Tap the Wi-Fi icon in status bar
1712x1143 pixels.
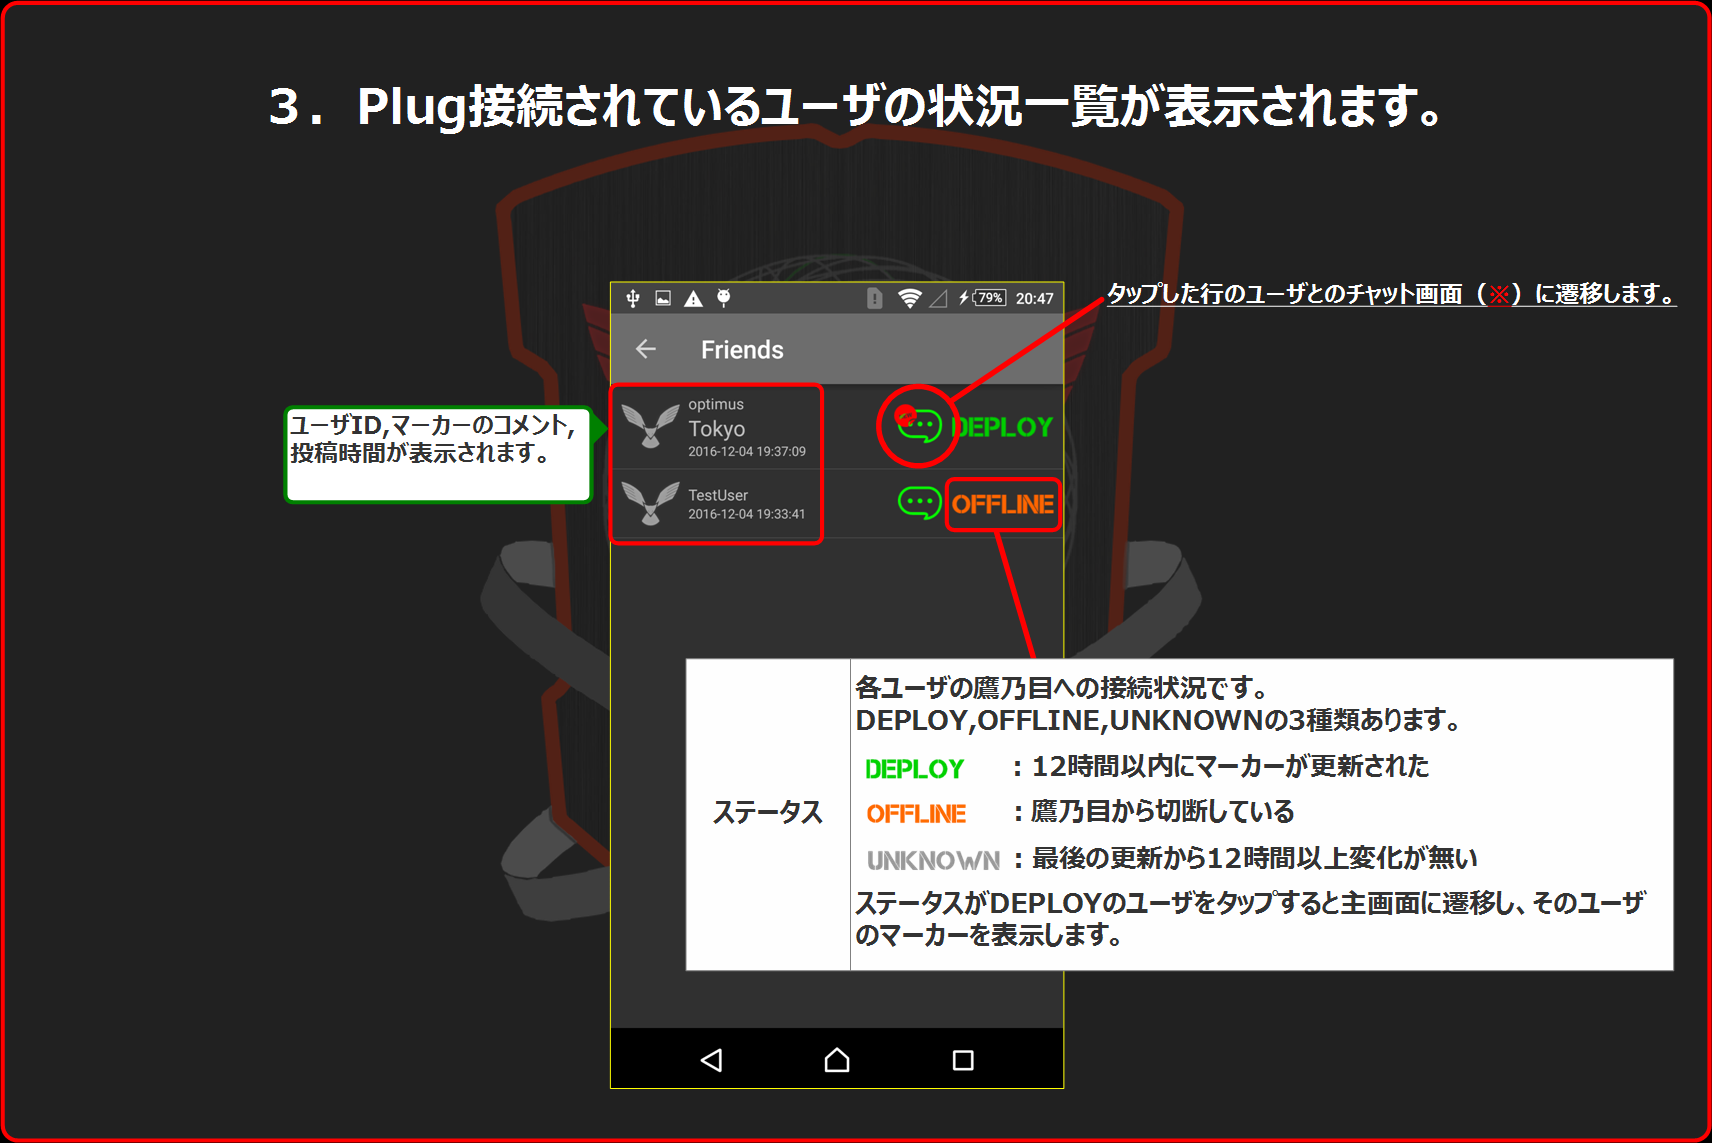click(909, 298)
